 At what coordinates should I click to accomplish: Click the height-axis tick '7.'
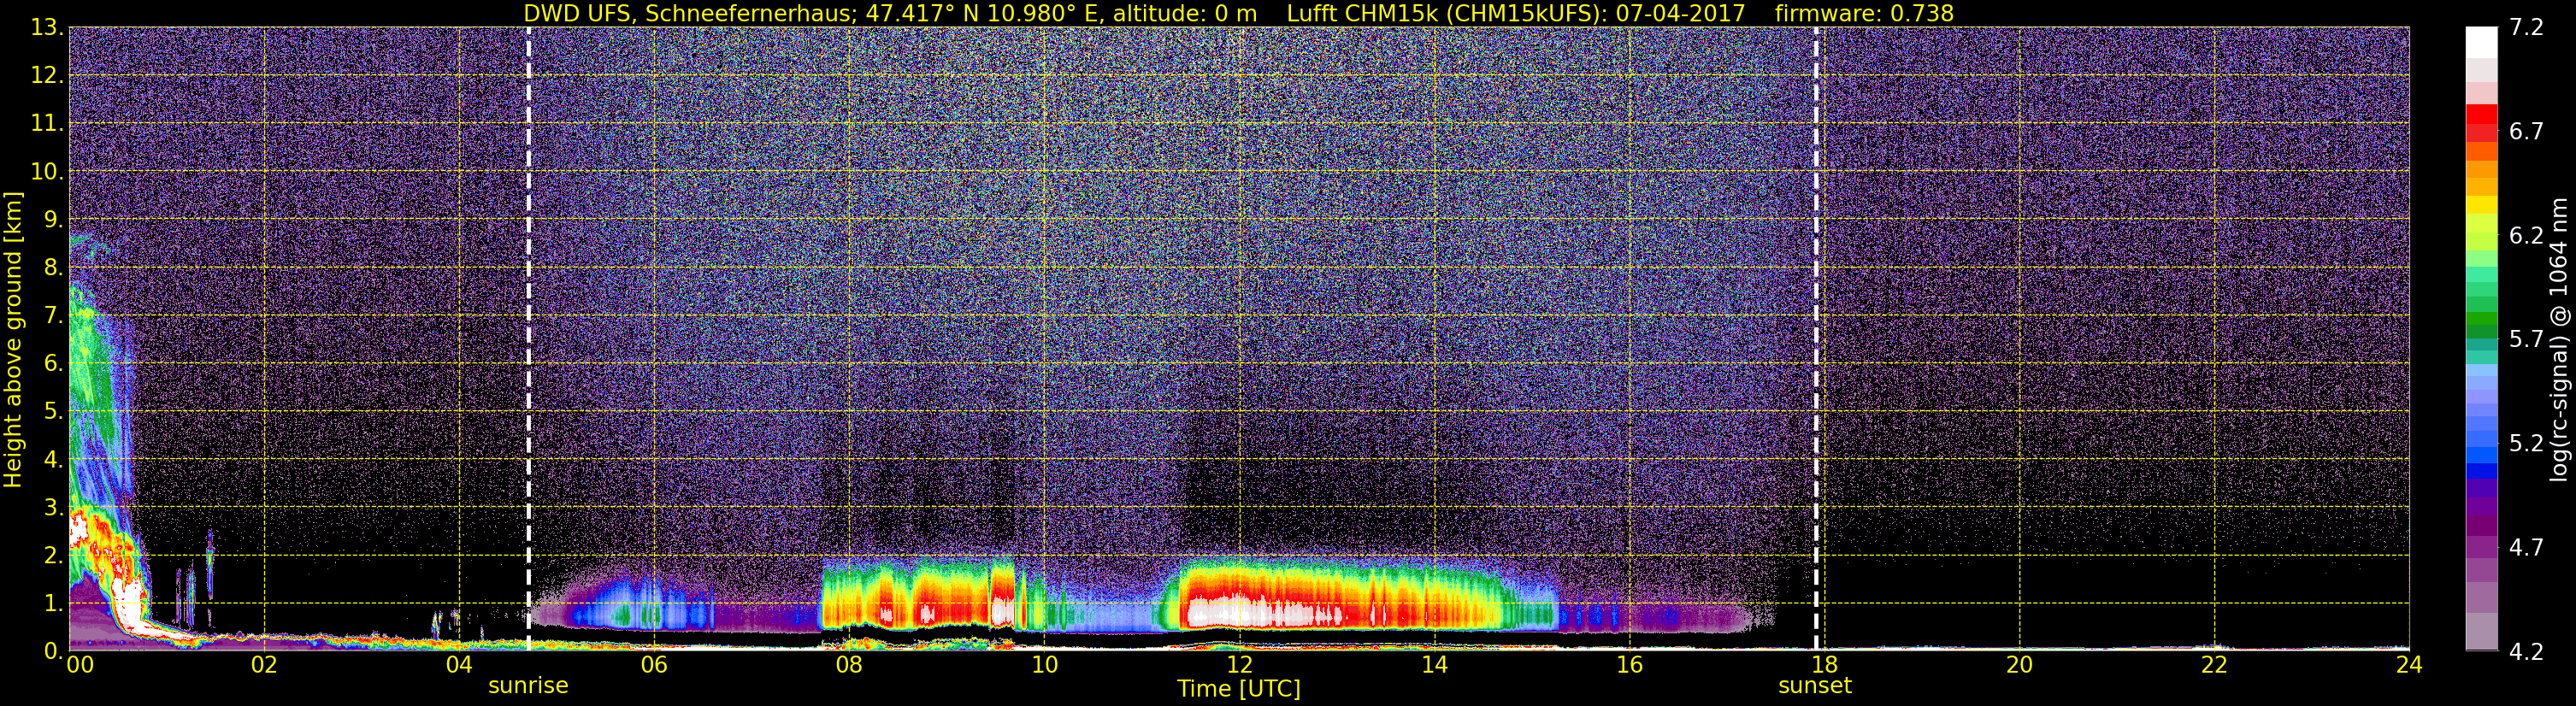[x=54, y=316]
